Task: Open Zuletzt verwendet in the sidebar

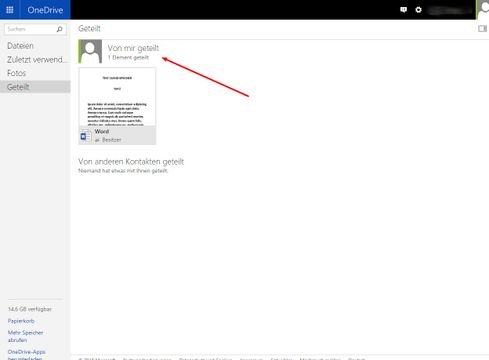Action: click(37, 60)
